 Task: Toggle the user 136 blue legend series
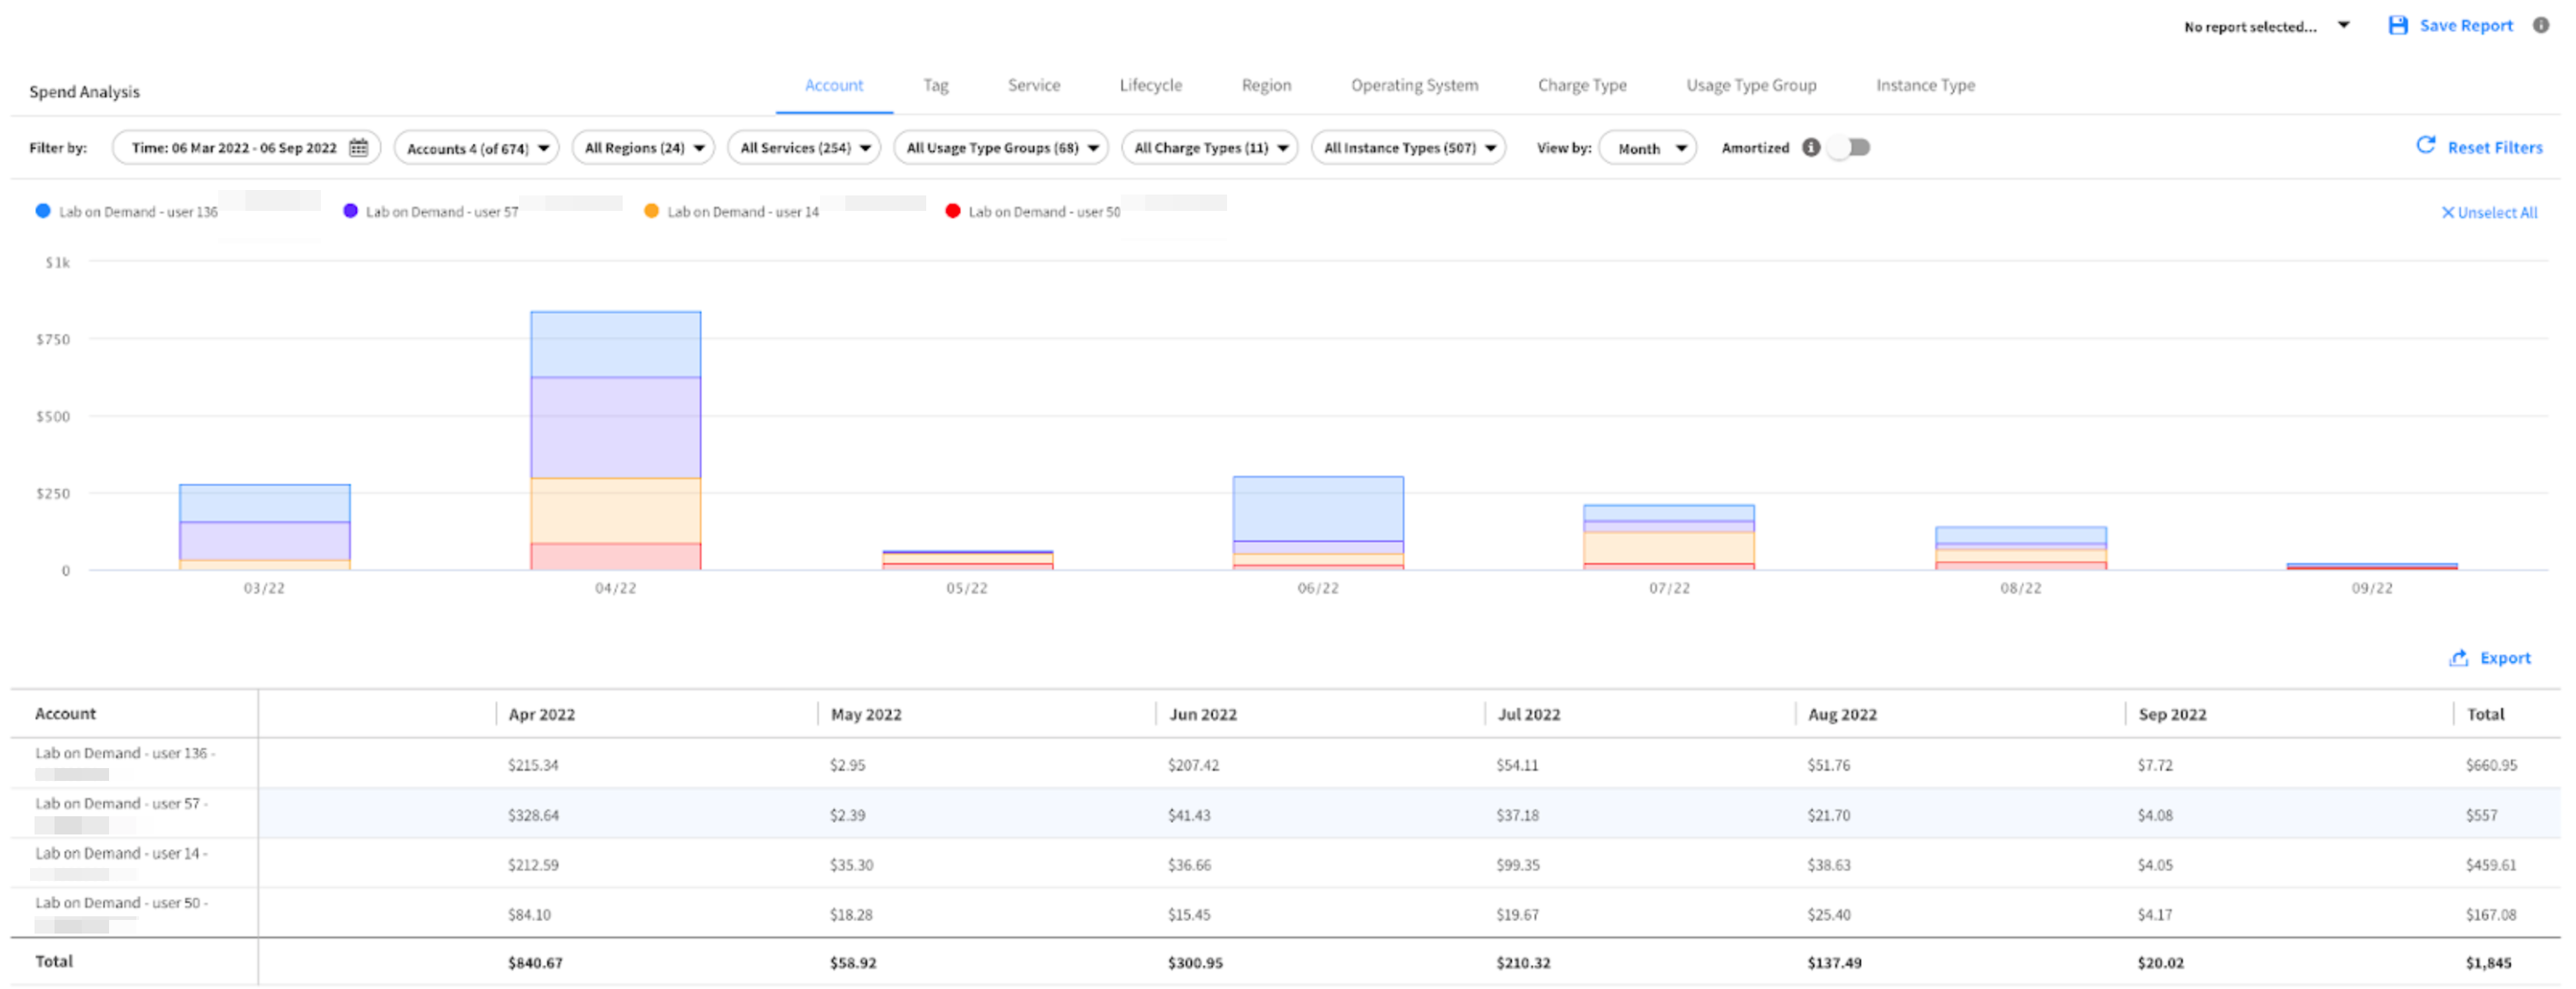[x=43, y=212]
